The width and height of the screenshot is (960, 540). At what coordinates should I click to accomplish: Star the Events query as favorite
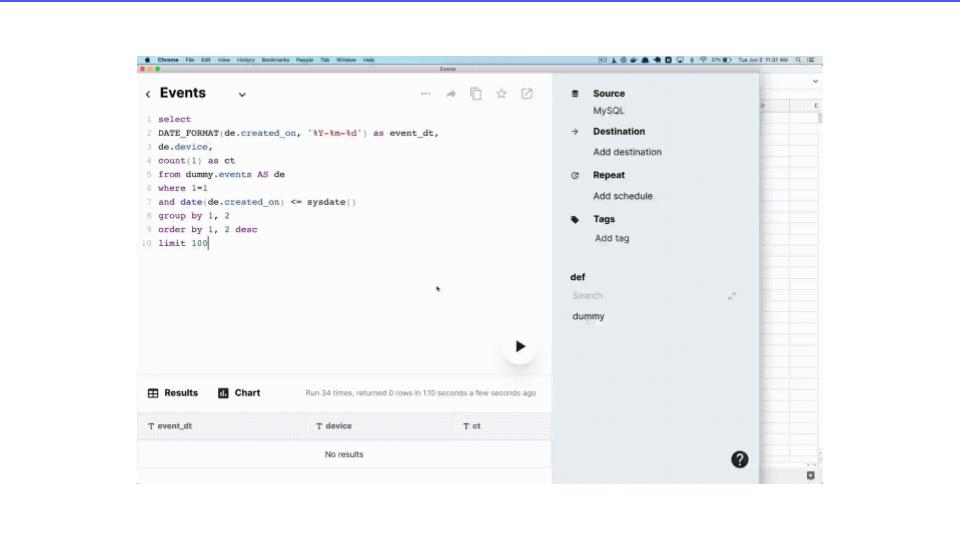point(501,94)
